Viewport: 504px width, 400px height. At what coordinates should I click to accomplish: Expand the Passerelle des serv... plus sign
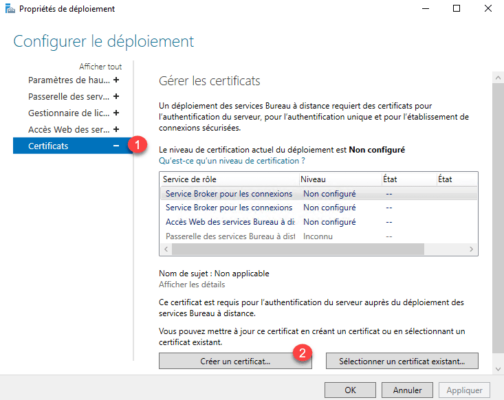click(116, 96)
